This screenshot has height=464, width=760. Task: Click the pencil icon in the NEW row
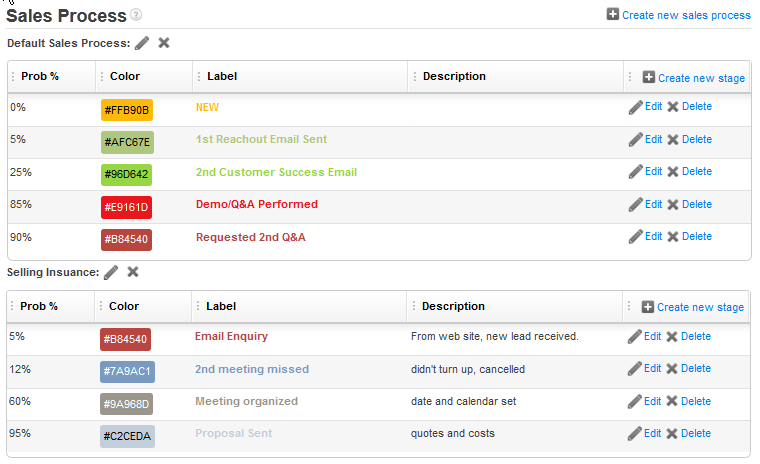tap(635, 107)
